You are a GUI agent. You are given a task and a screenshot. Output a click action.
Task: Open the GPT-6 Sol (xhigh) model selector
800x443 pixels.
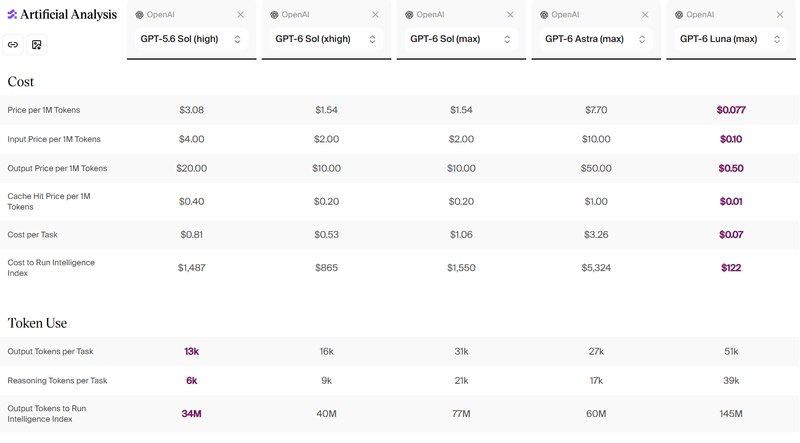coord(326,39)
